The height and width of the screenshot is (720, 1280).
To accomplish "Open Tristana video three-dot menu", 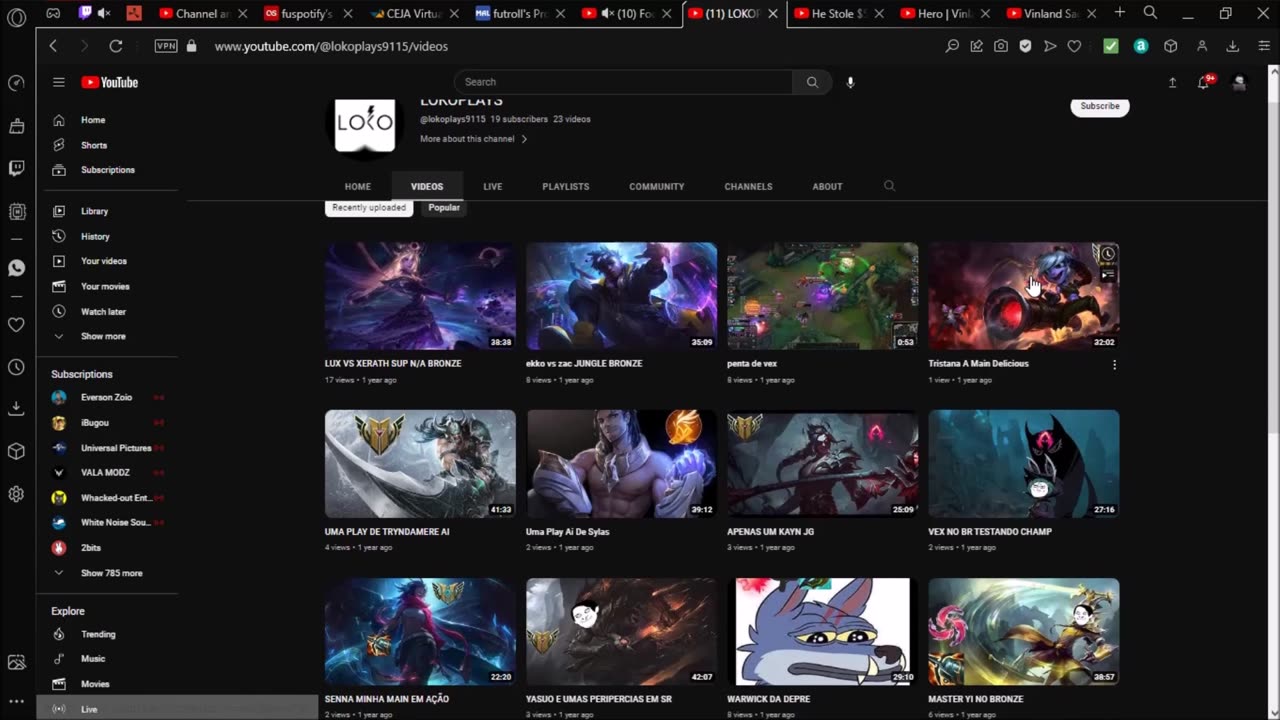I will pyautogui.click(x=1114, y=365).
